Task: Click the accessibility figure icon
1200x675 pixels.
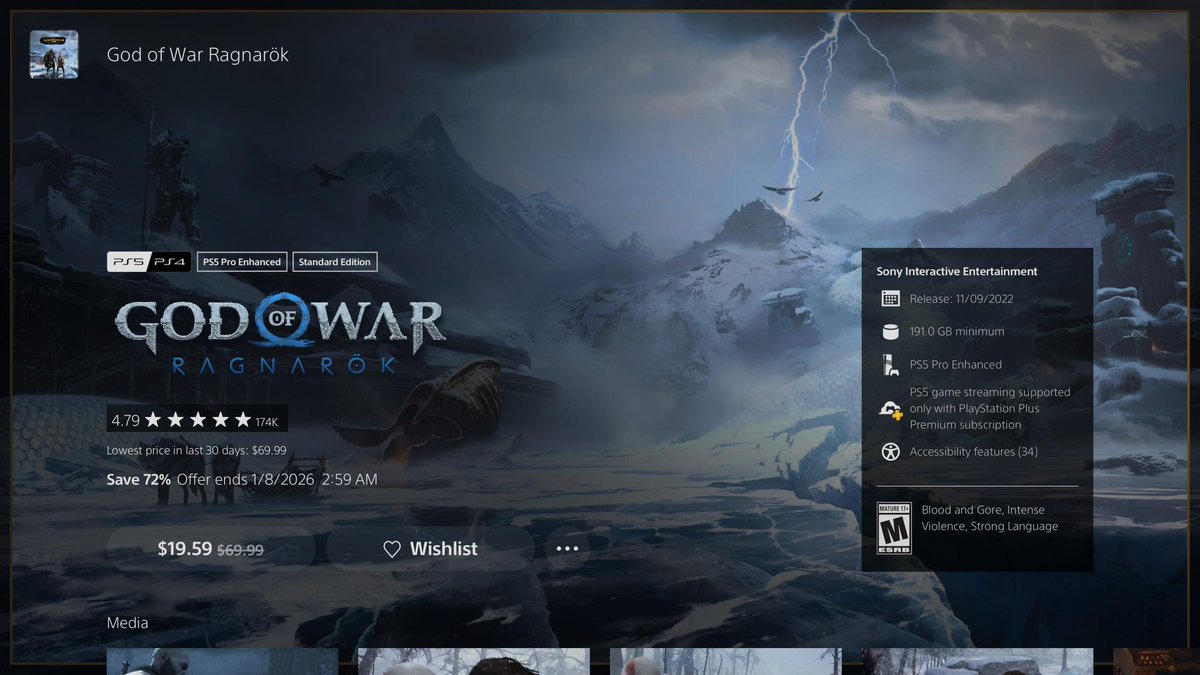Action: pyautogui.click(x=890, y=451)
